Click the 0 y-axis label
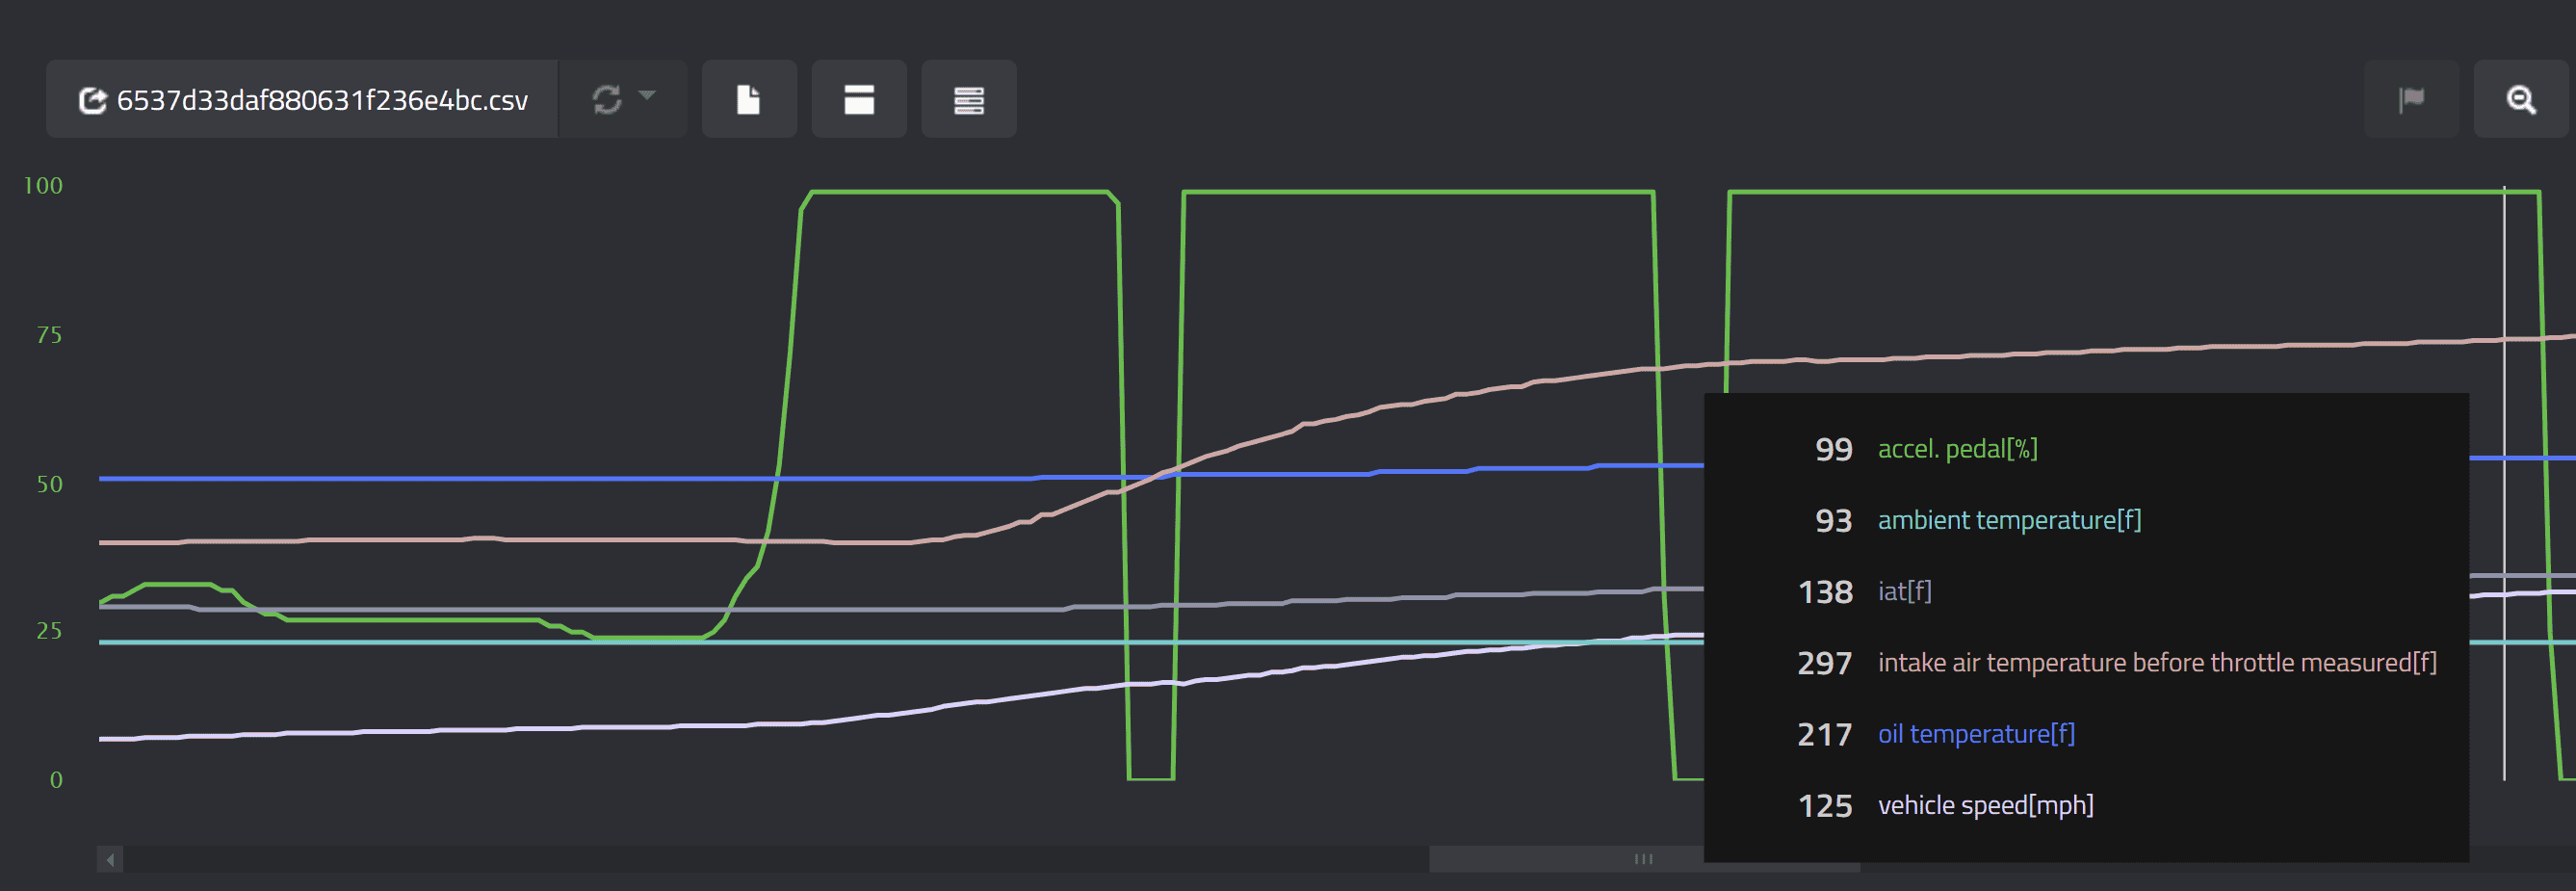Image resolution: width=2576 pixels, height=891 pixels. (56, 780)
